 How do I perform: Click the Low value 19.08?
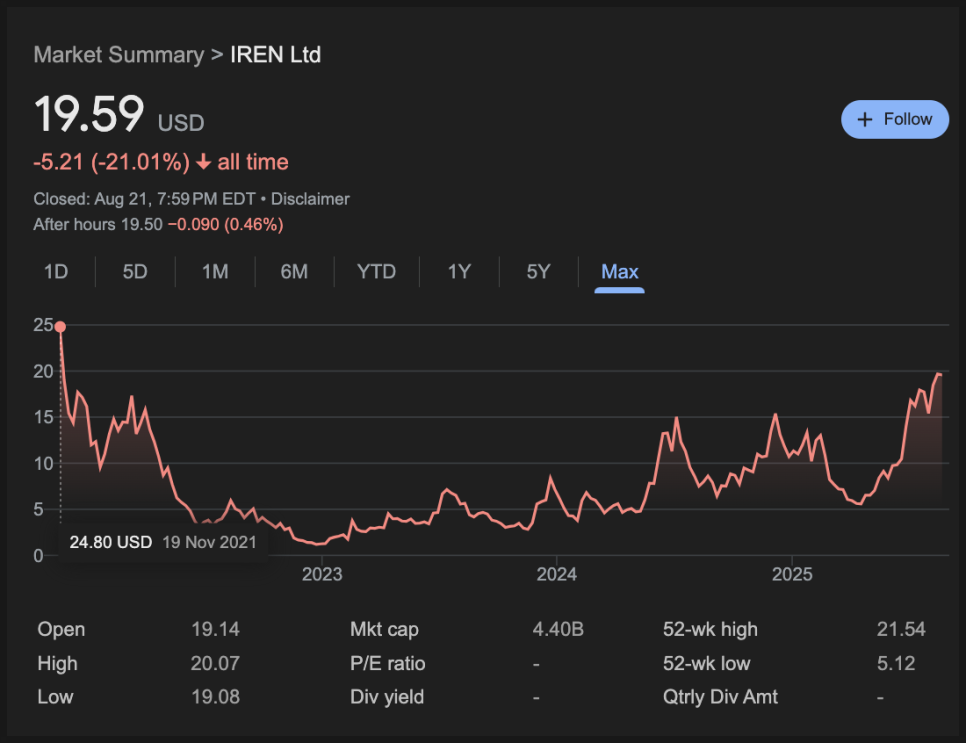[215, 697]
